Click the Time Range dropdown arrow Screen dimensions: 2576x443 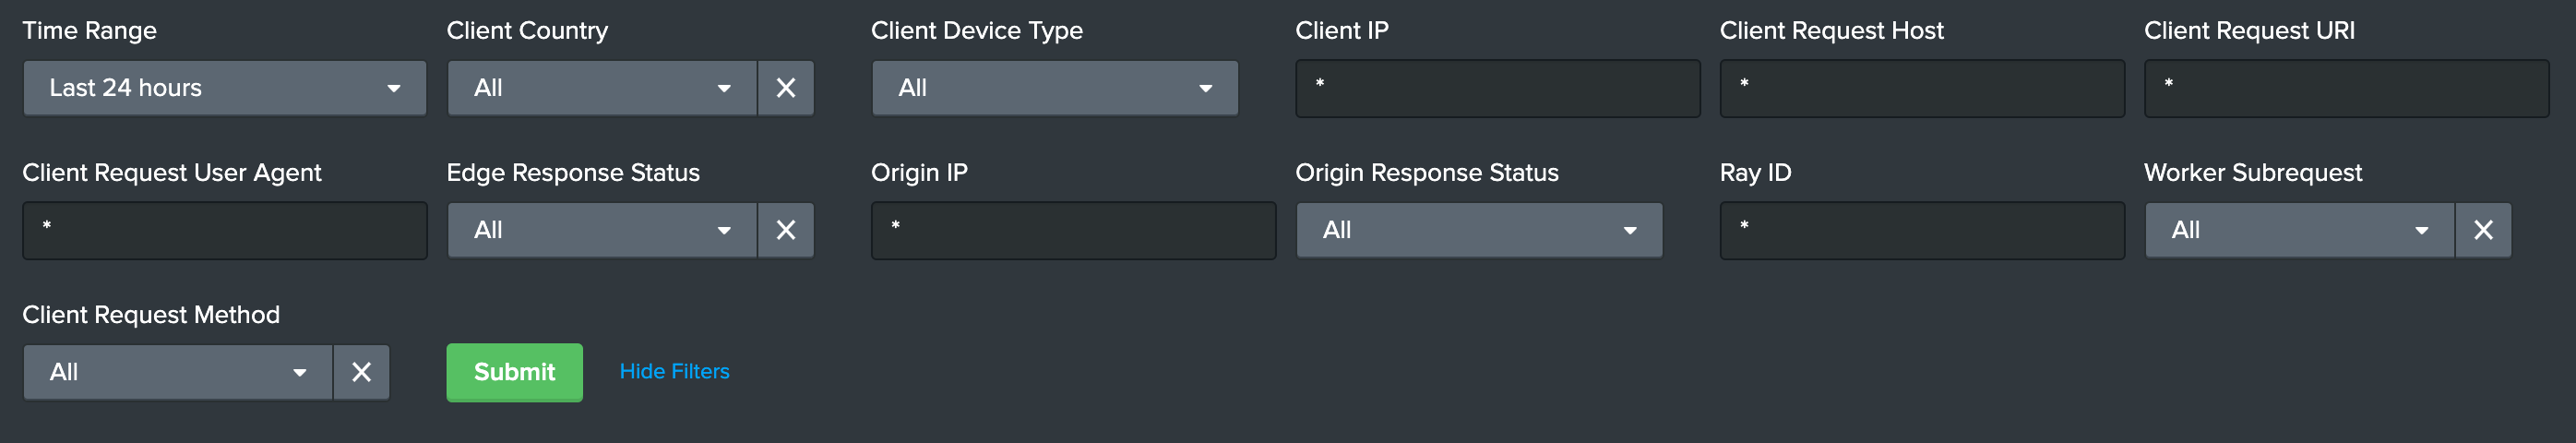point(394,89)
